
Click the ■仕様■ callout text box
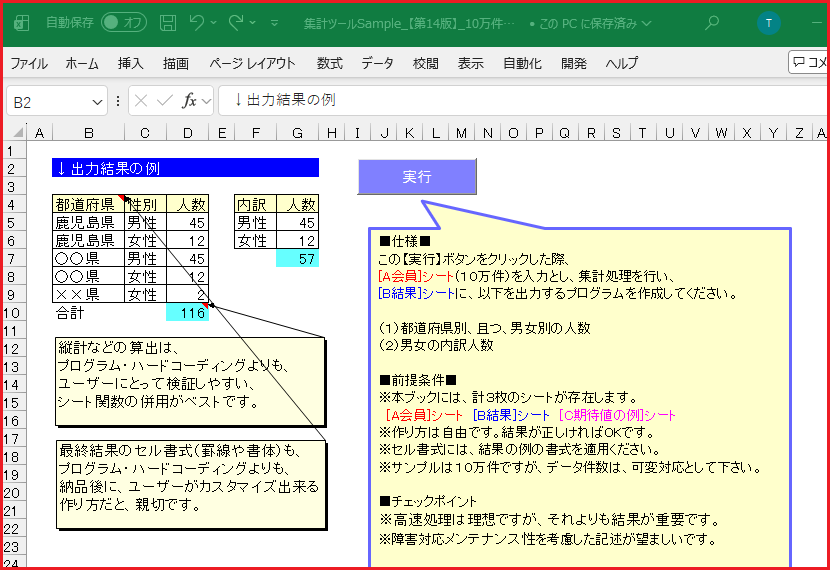[x=580, y=397]
